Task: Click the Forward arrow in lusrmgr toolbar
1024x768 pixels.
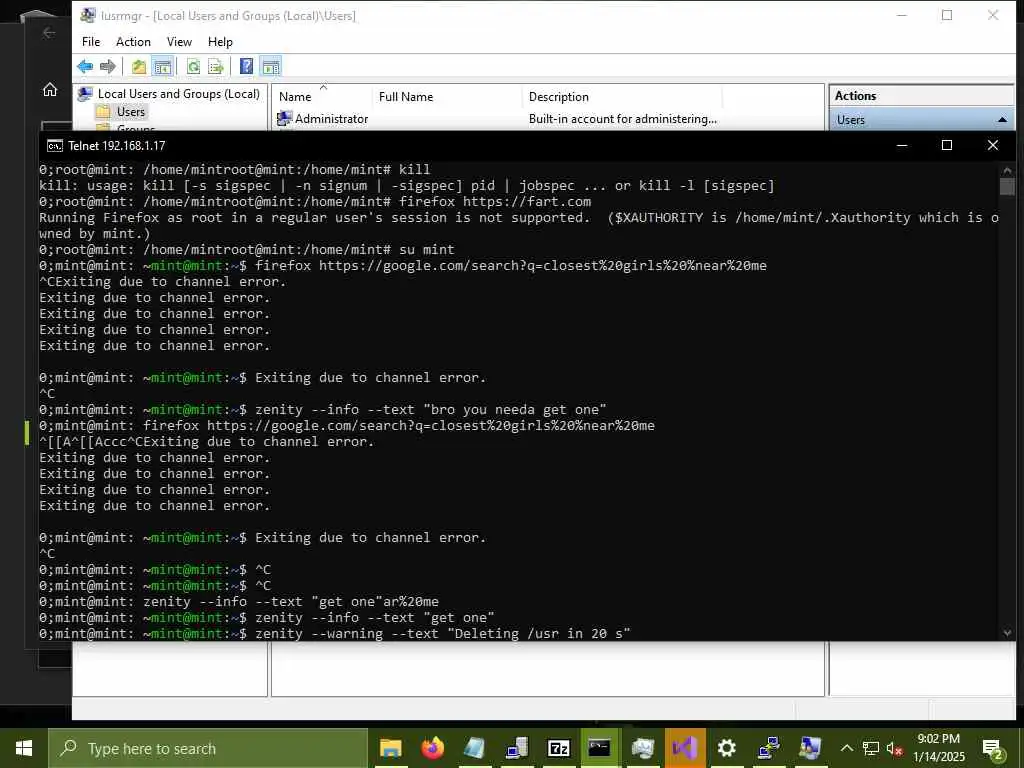Action: point(108,67)
